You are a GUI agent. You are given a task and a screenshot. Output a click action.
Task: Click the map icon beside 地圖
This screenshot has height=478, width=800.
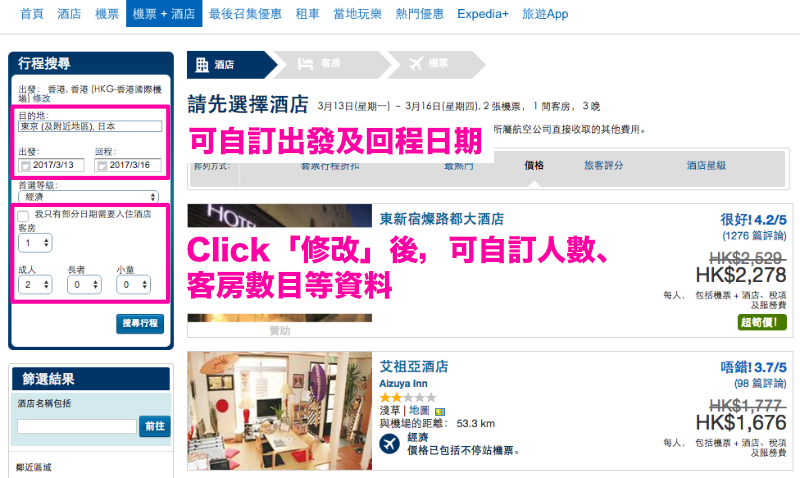[440, 411]
